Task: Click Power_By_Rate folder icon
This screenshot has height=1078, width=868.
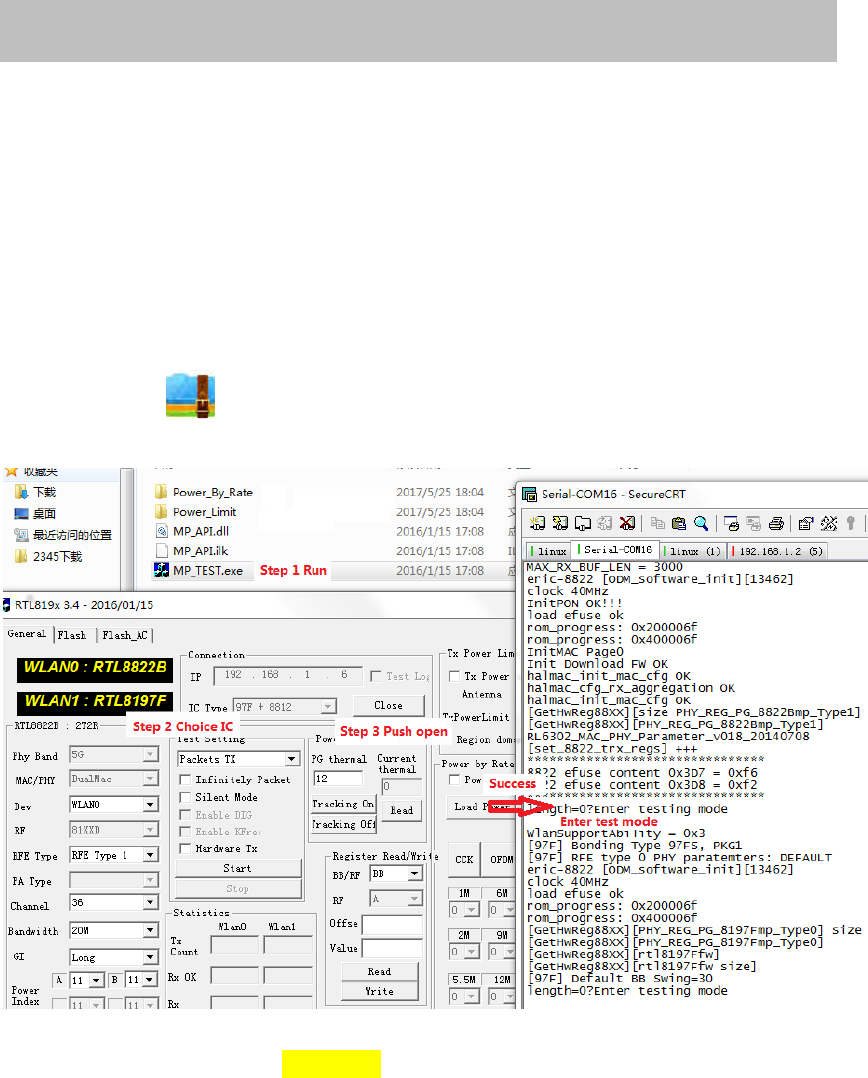Action: tap(162, 492)
